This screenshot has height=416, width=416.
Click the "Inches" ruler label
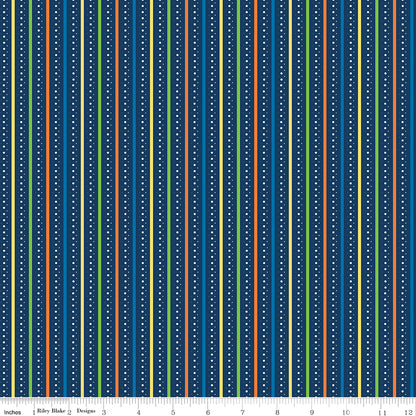click(x=12, y=412)
